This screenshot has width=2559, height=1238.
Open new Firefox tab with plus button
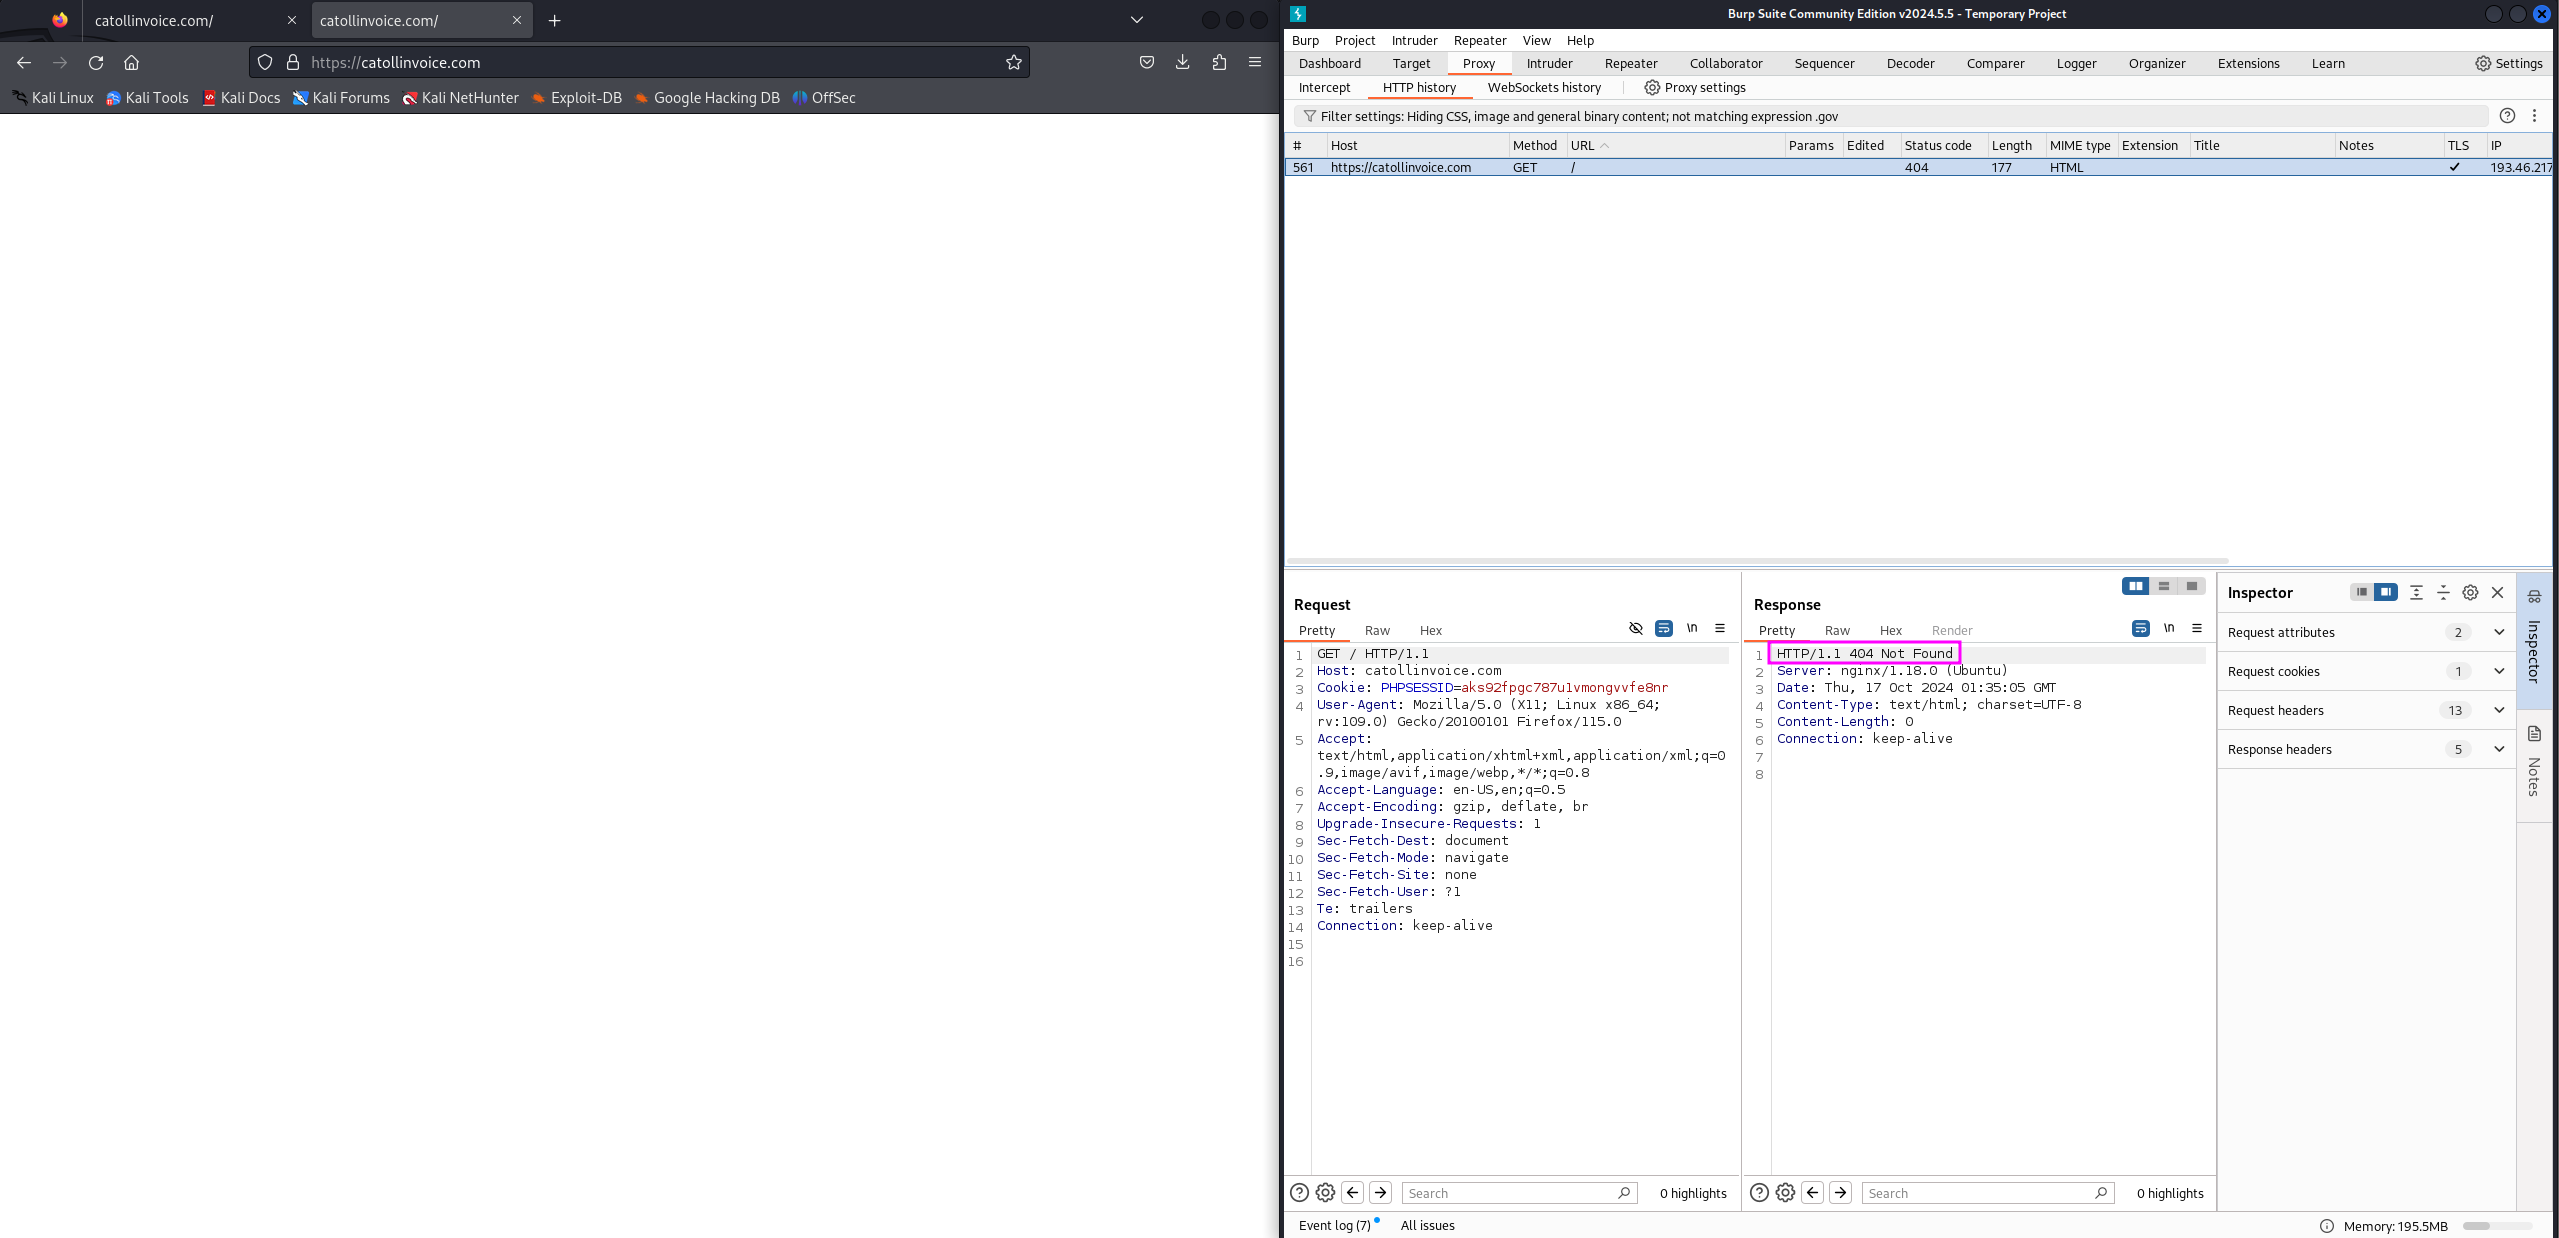pyautogui.click(x=554, y=20)
